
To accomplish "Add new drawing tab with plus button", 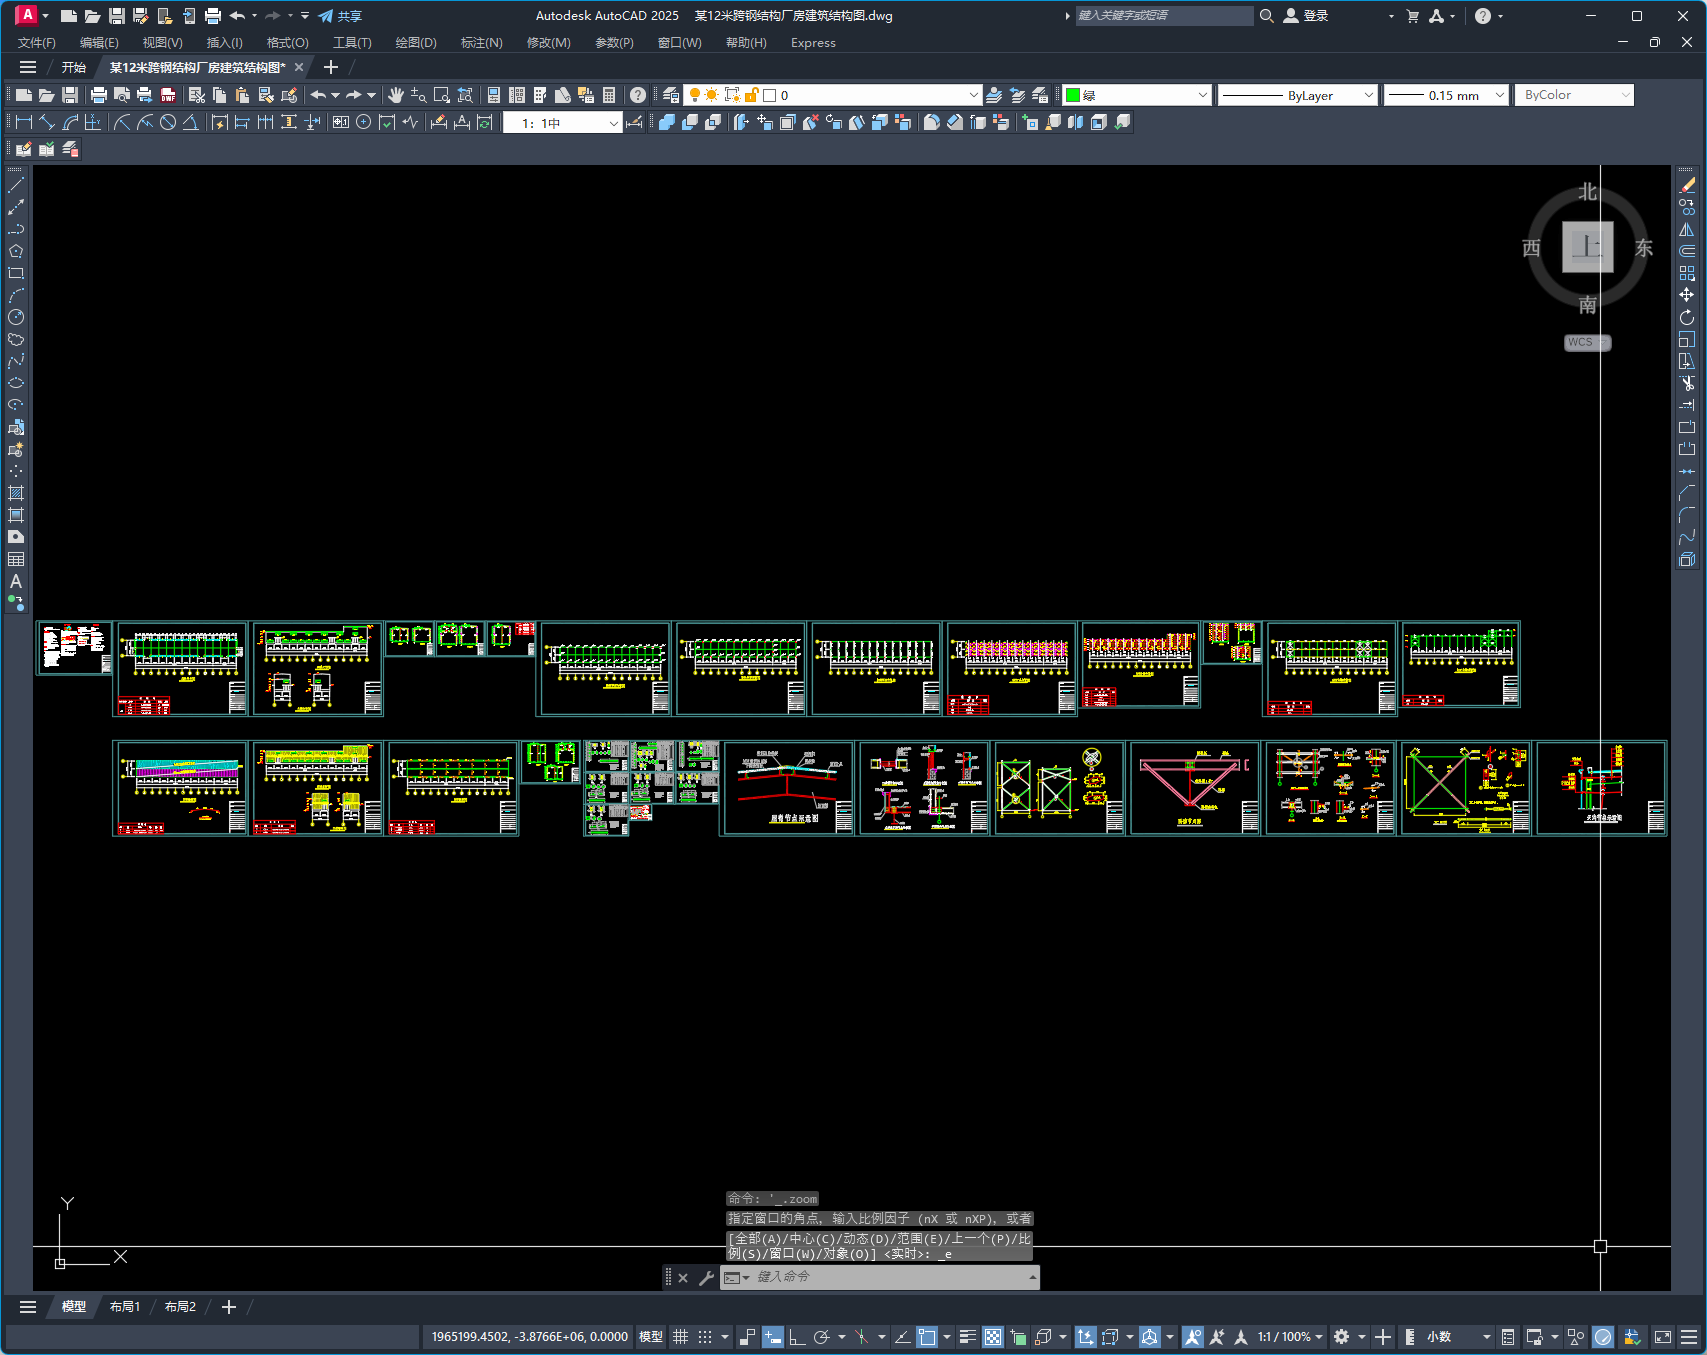I will [x=331, y=67].
